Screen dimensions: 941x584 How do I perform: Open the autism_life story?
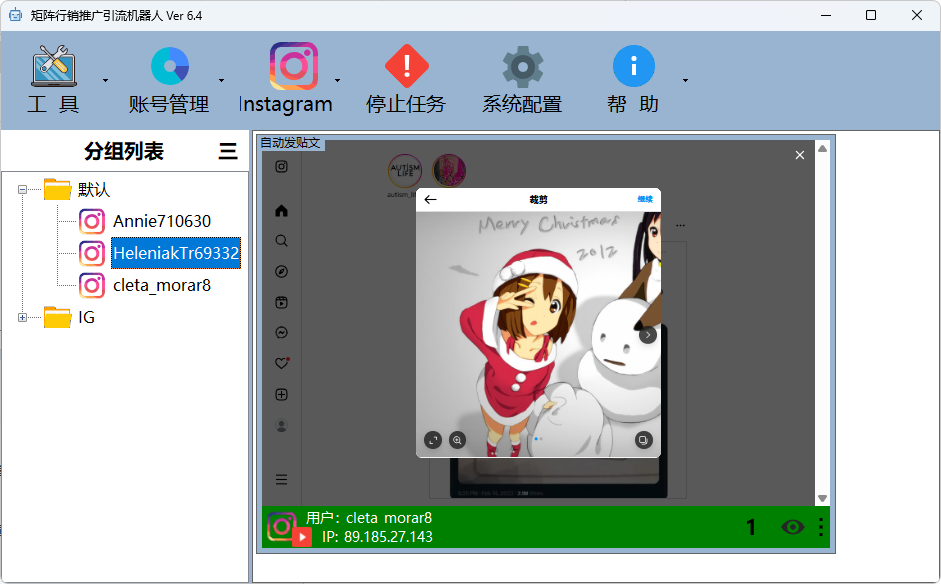pos(404,171)
